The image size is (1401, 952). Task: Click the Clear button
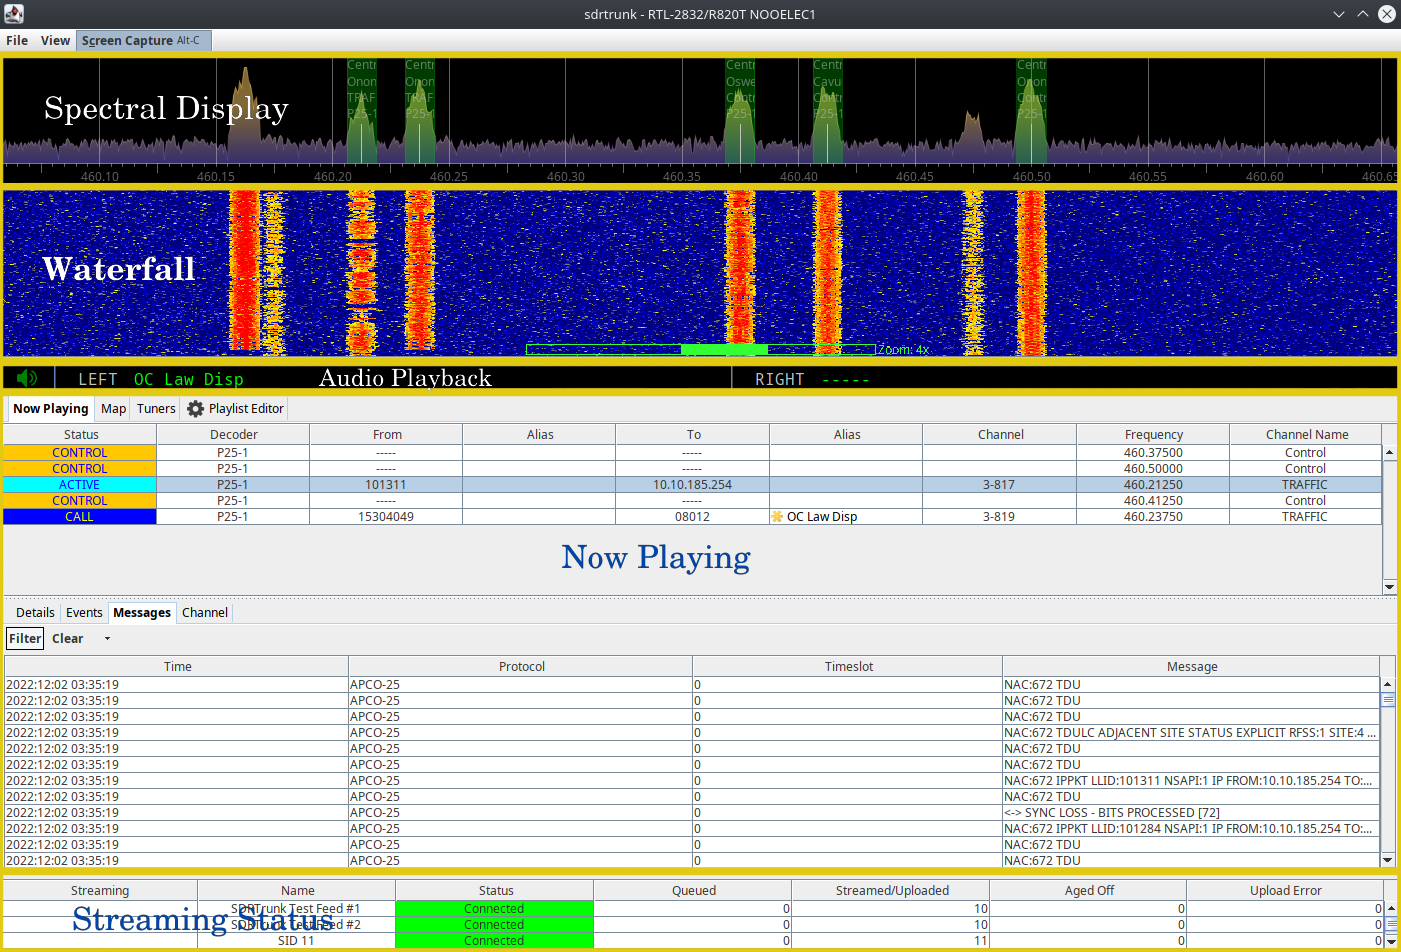68,639
